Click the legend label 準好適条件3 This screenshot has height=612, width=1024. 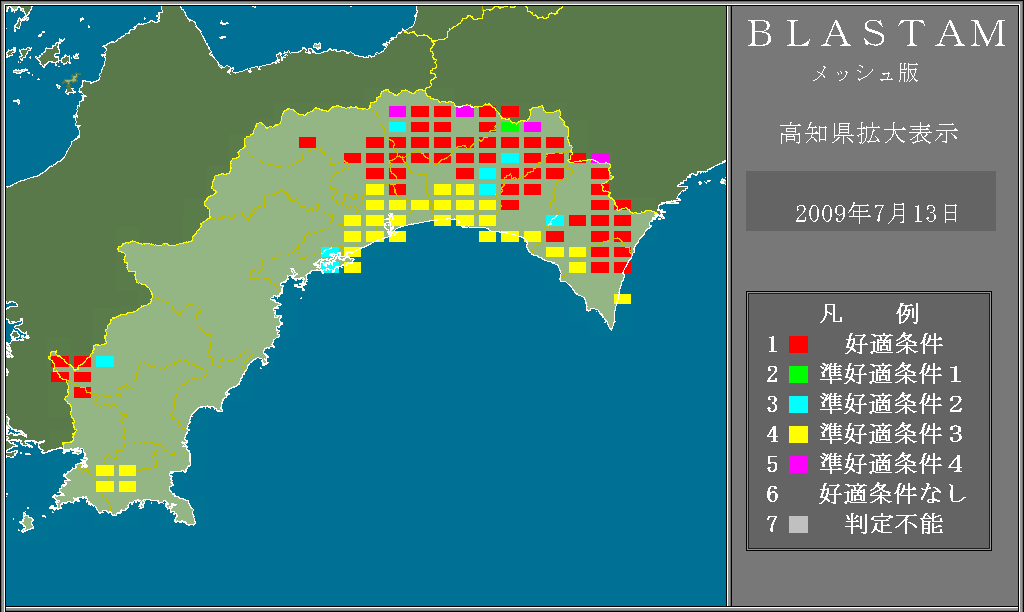click(891, 434)
